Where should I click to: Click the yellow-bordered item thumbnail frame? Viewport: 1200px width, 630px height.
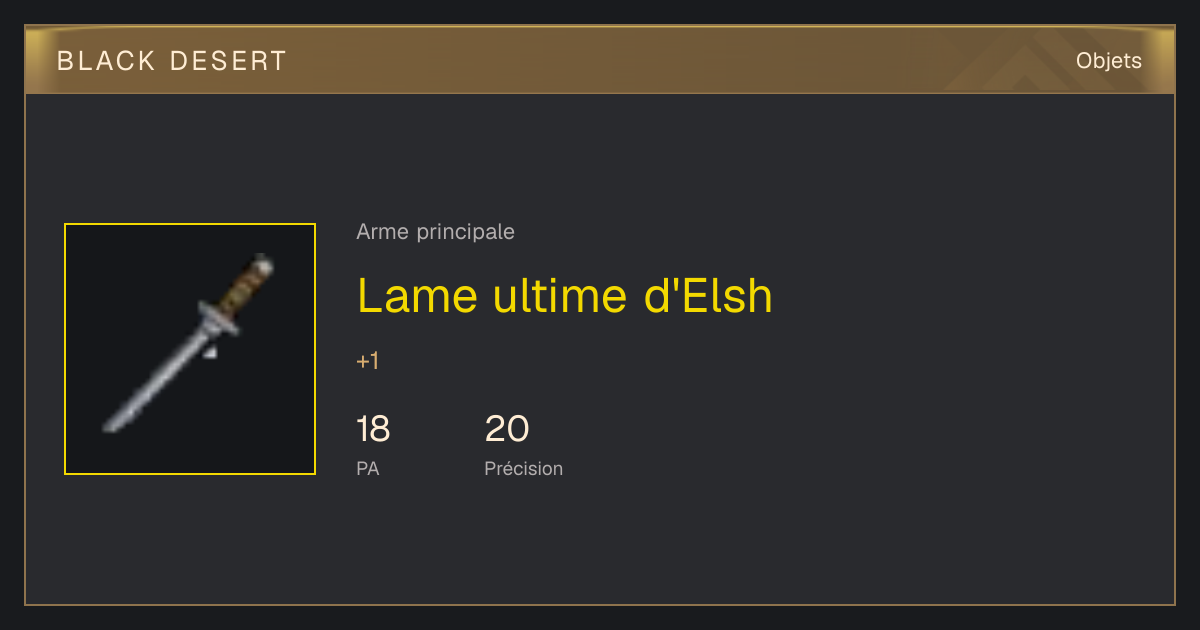coord(190,349)
